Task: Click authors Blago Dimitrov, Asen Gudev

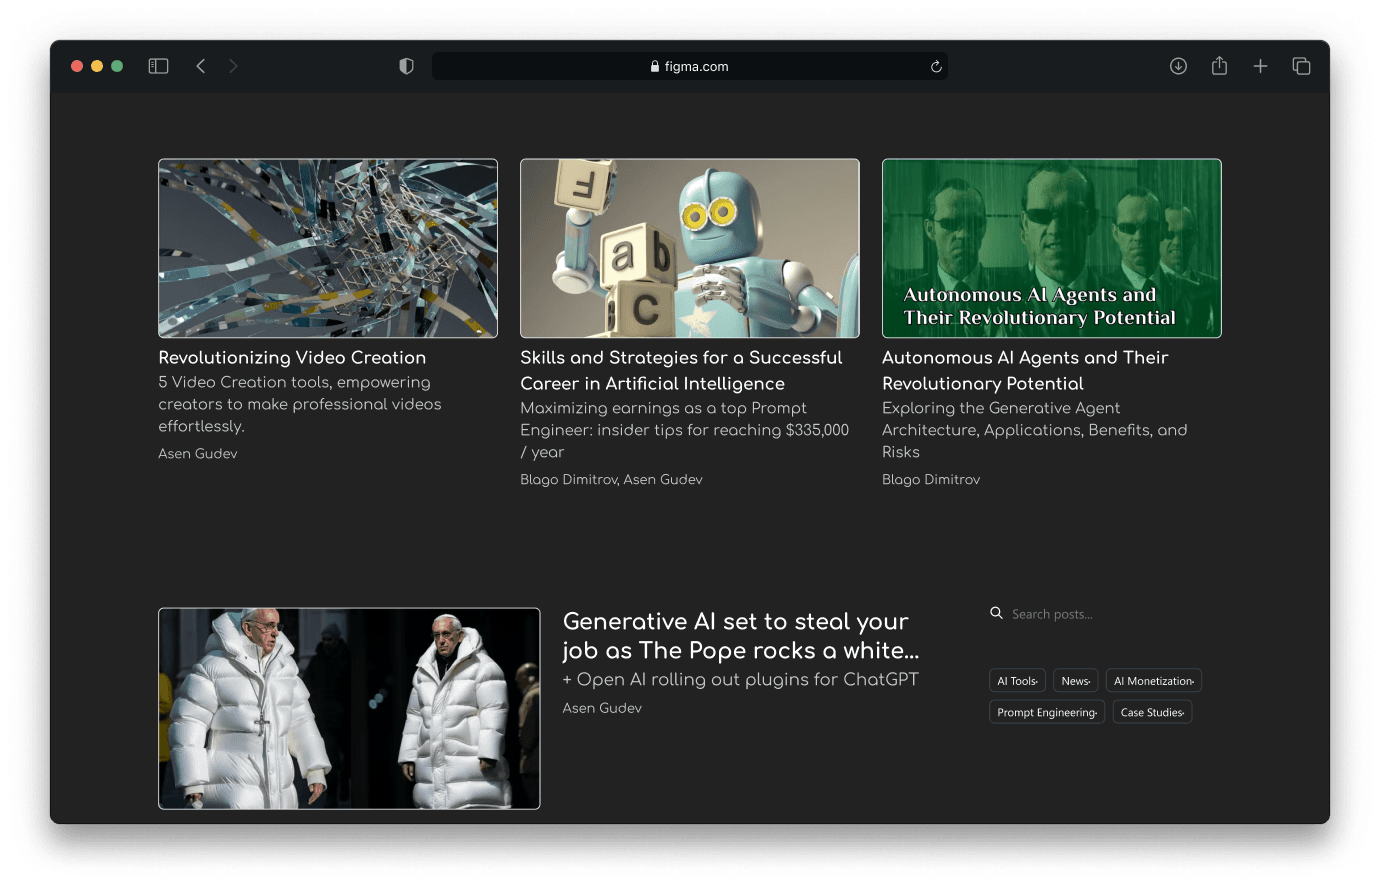Action: (x=611, y=479)
